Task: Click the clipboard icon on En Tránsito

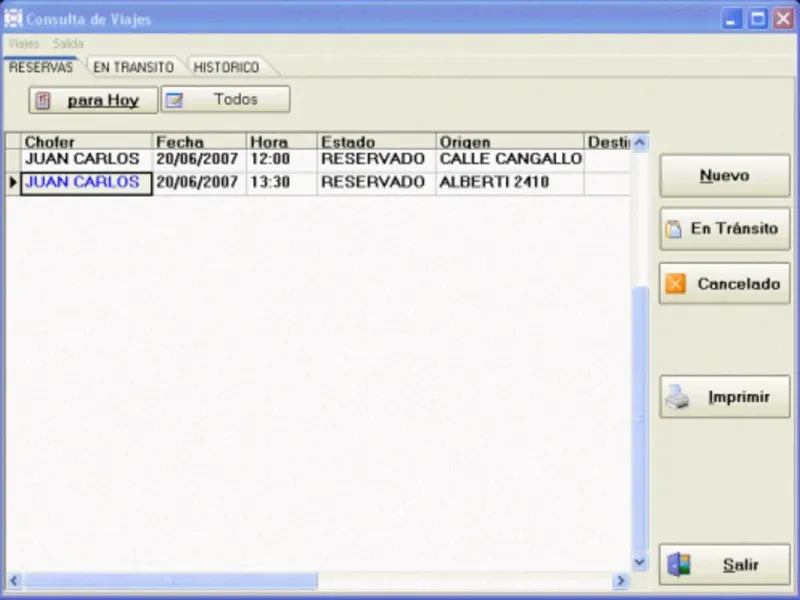Action: point(673,229)
